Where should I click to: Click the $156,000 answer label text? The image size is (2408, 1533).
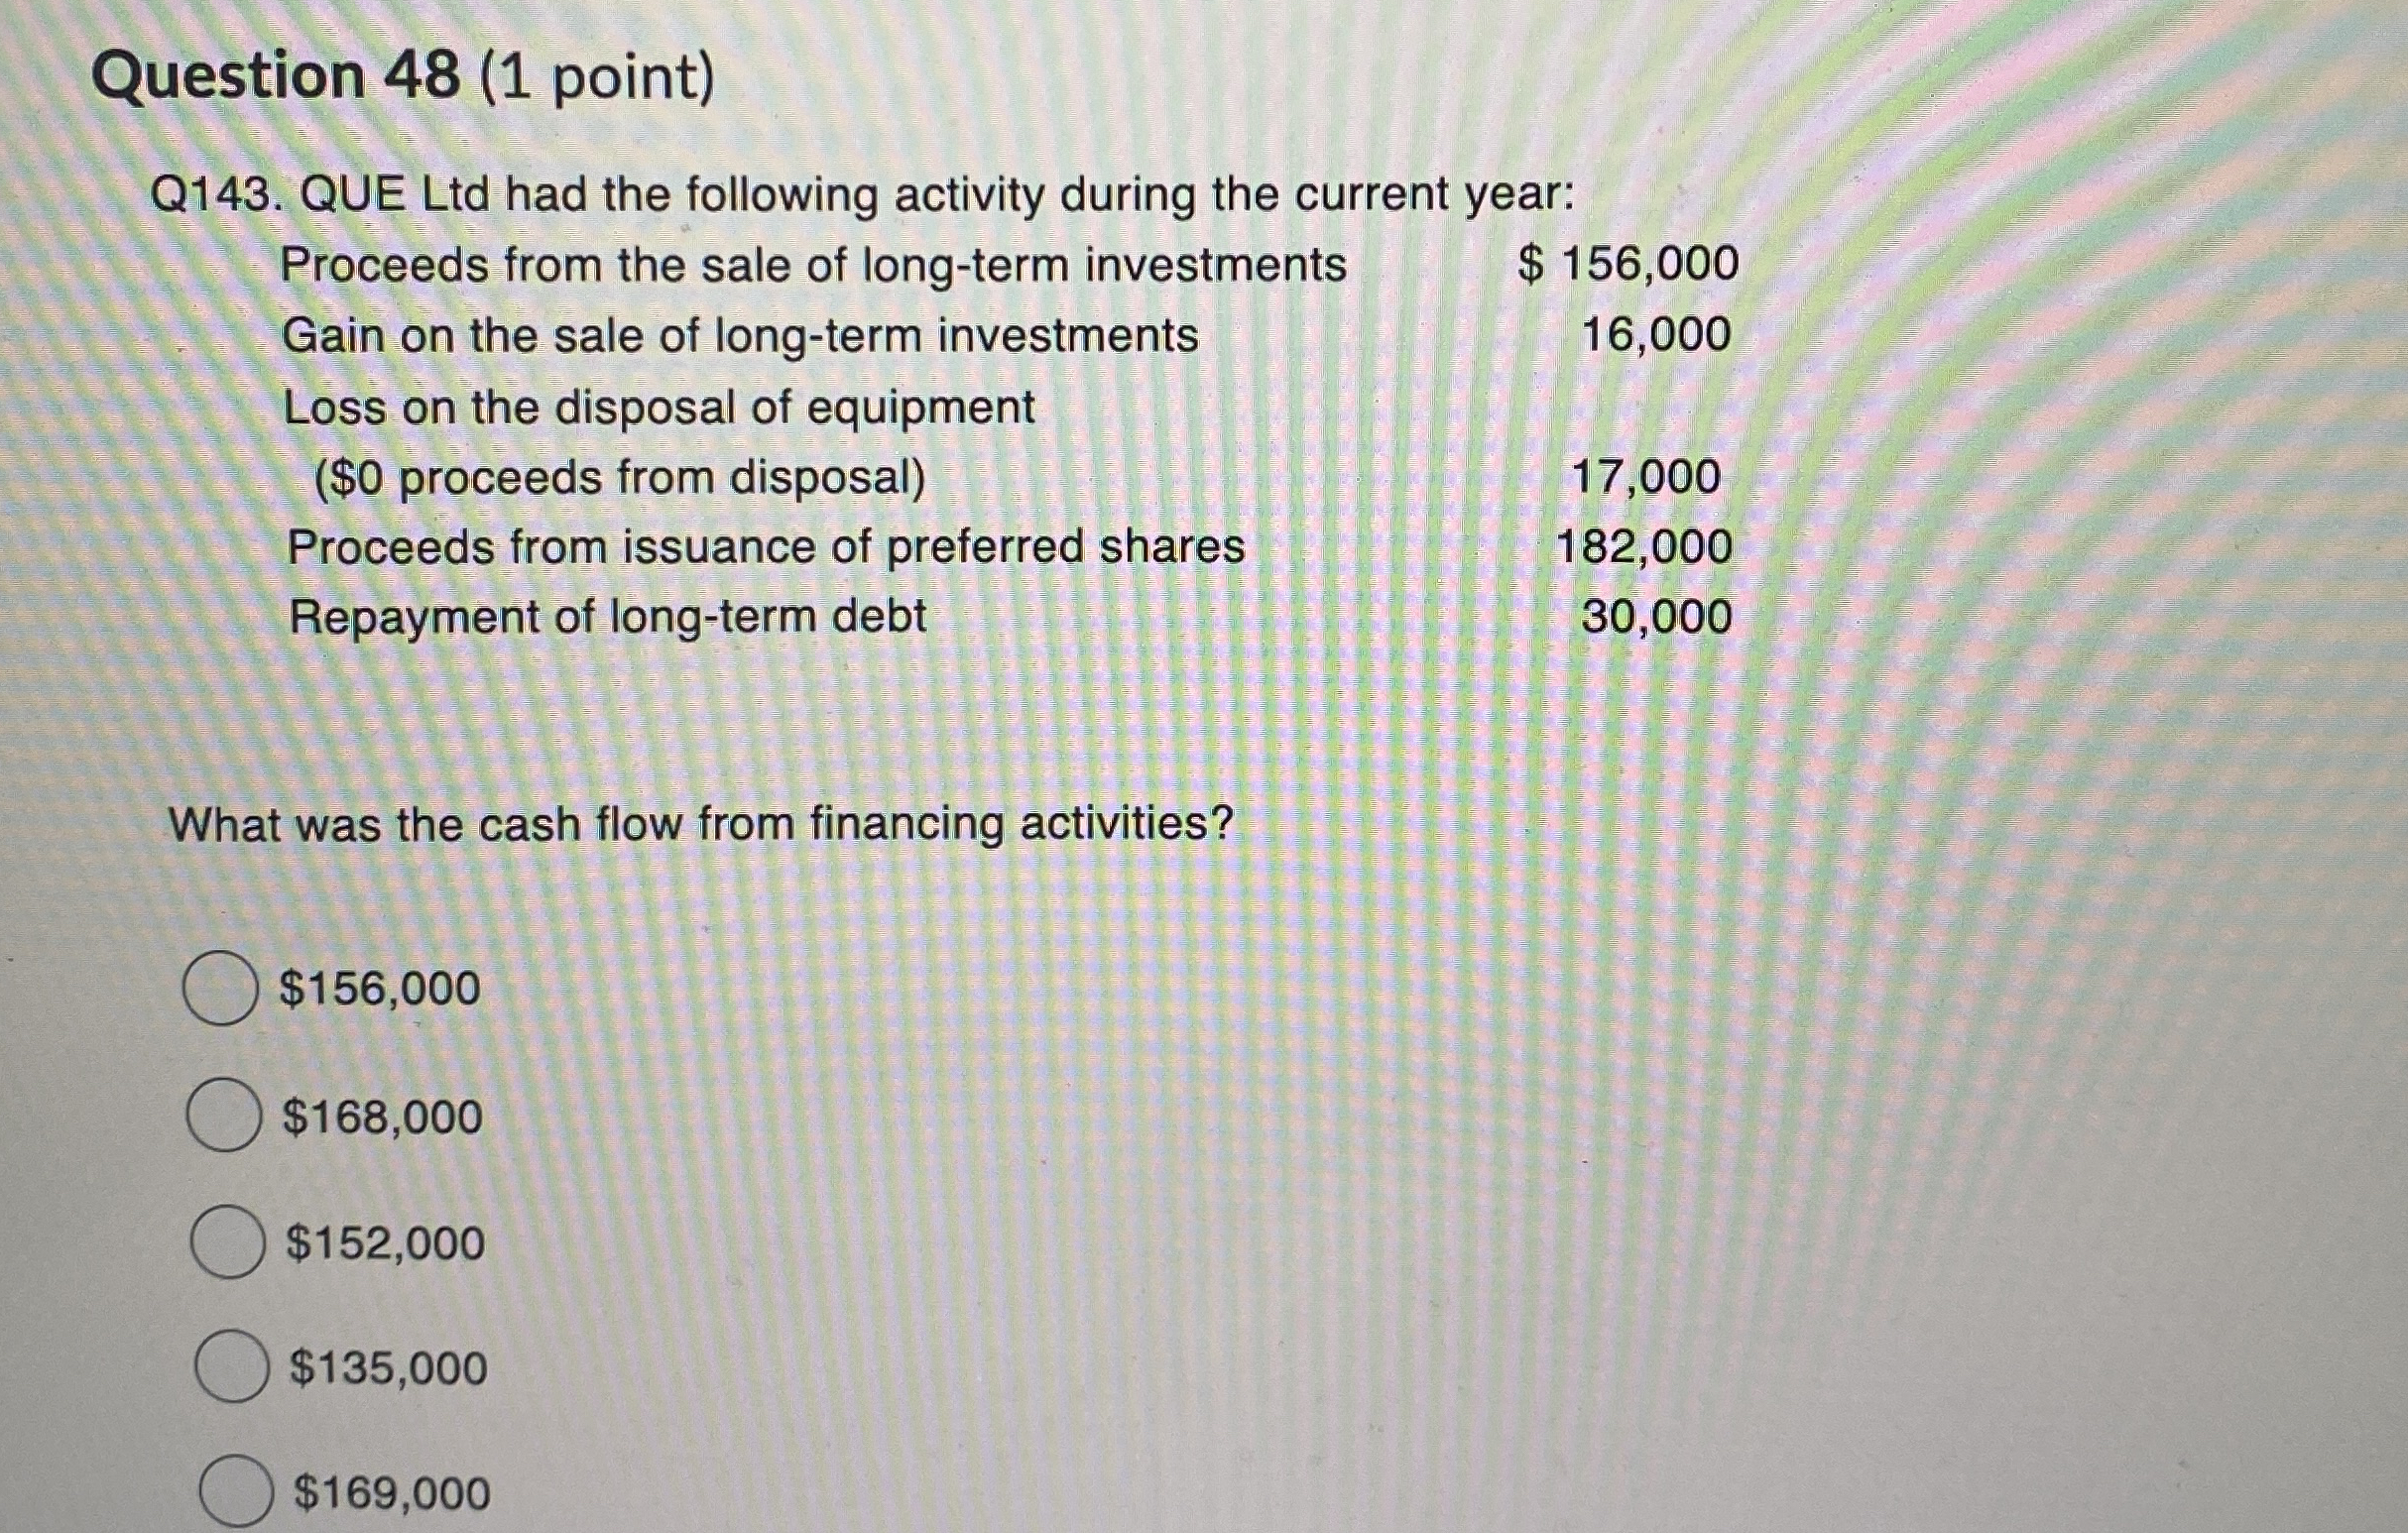point(382,990)
